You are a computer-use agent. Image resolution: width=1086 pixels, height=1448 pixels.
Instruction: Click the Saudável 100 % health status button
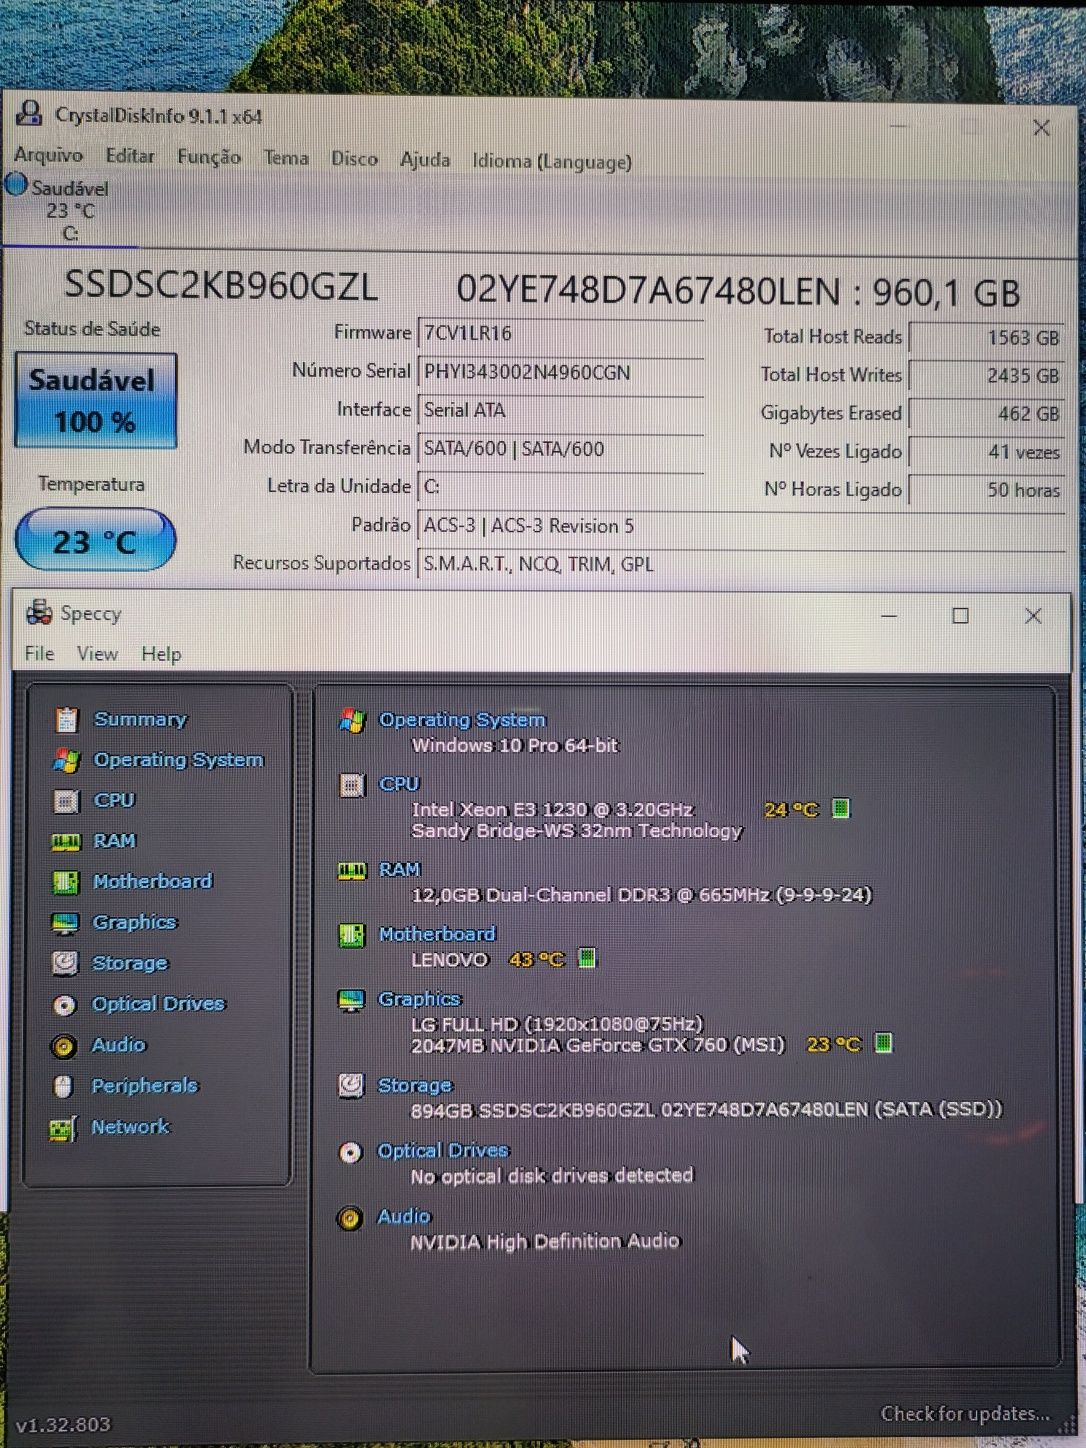pos(96,400)
